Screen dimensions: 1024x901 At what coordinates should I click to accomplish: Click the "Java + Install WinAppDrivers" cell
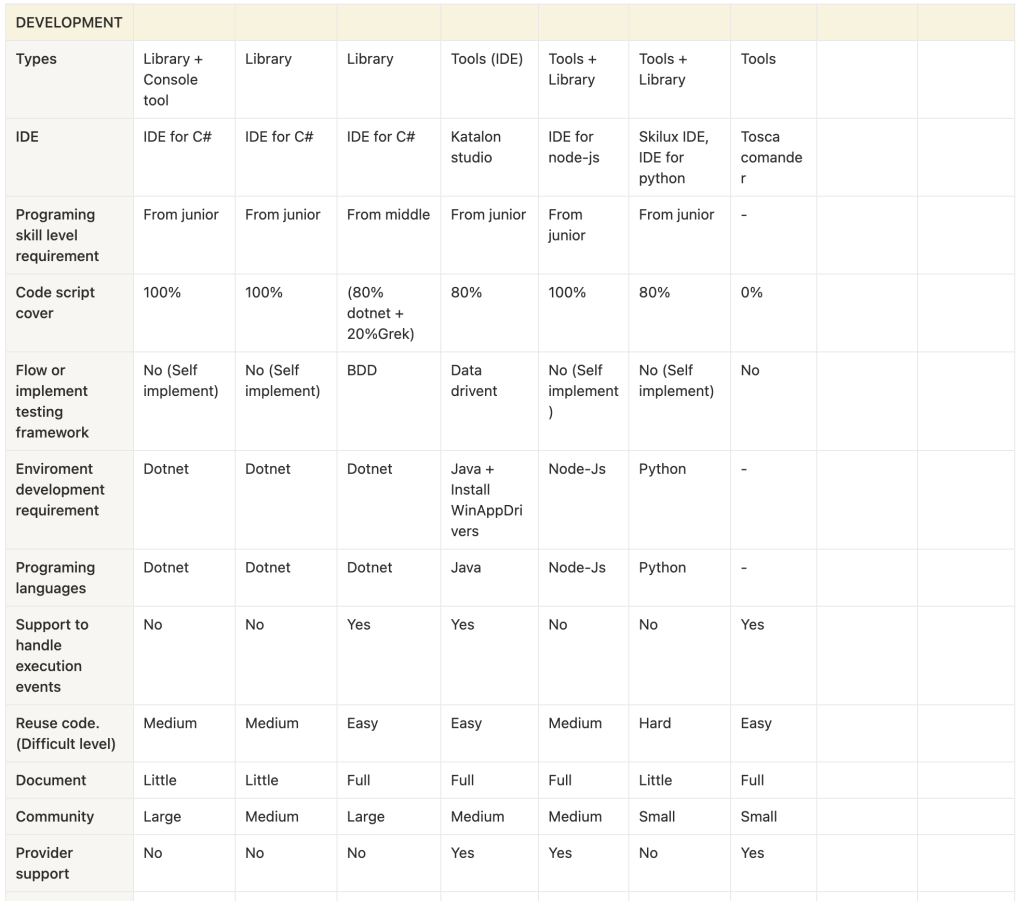pos(486,500)
